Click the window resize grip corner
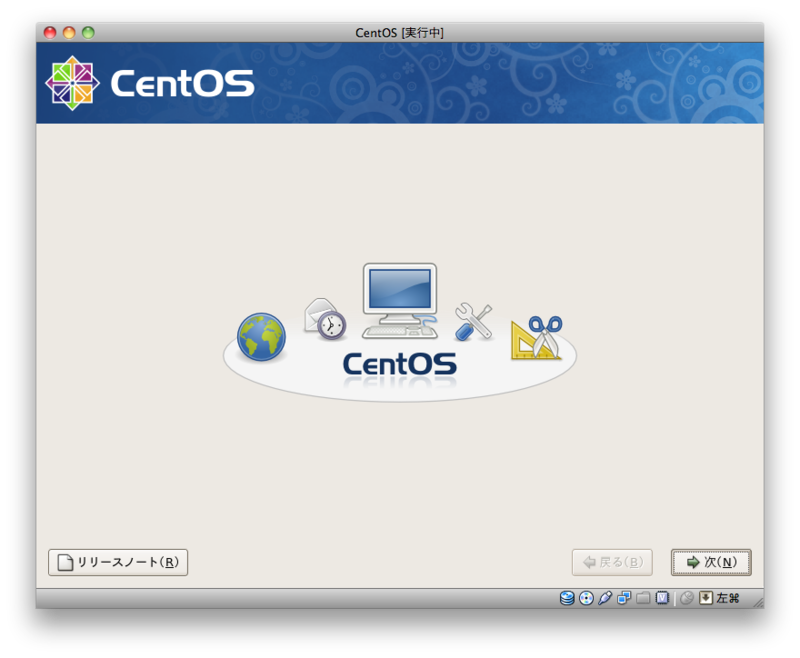This screenshot has width=800, height=658. 758,602
